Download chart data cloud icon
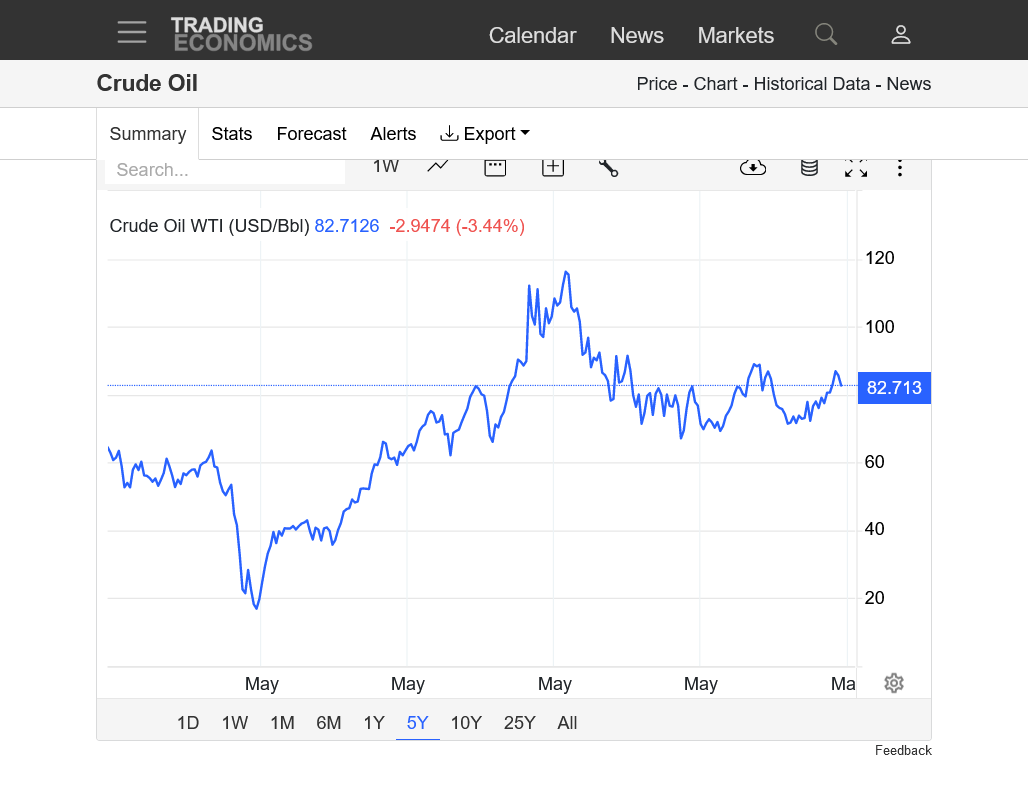This screenshot has height=800, width=1028. click(x=753, y=168)
